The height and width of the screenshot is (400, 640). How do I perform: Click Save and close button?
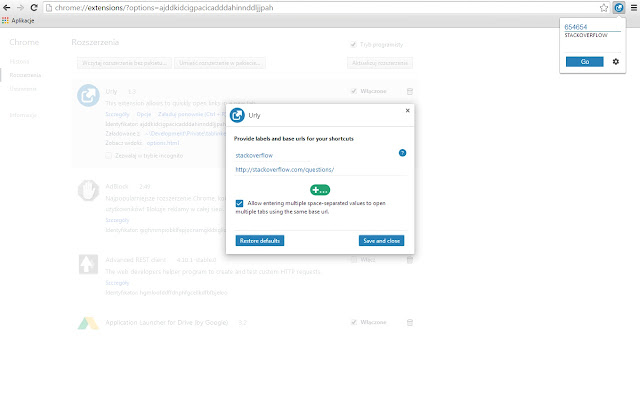pos(382,241)
